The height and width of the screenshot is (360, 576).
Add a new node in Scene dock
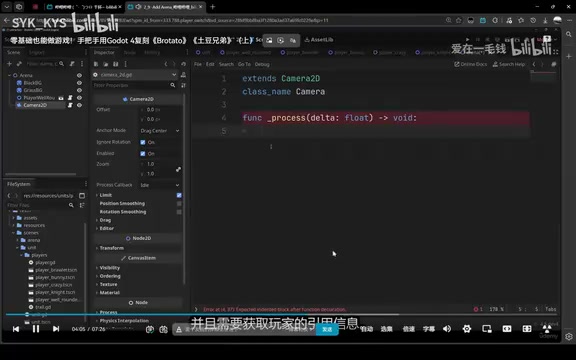tap(9, 64)
